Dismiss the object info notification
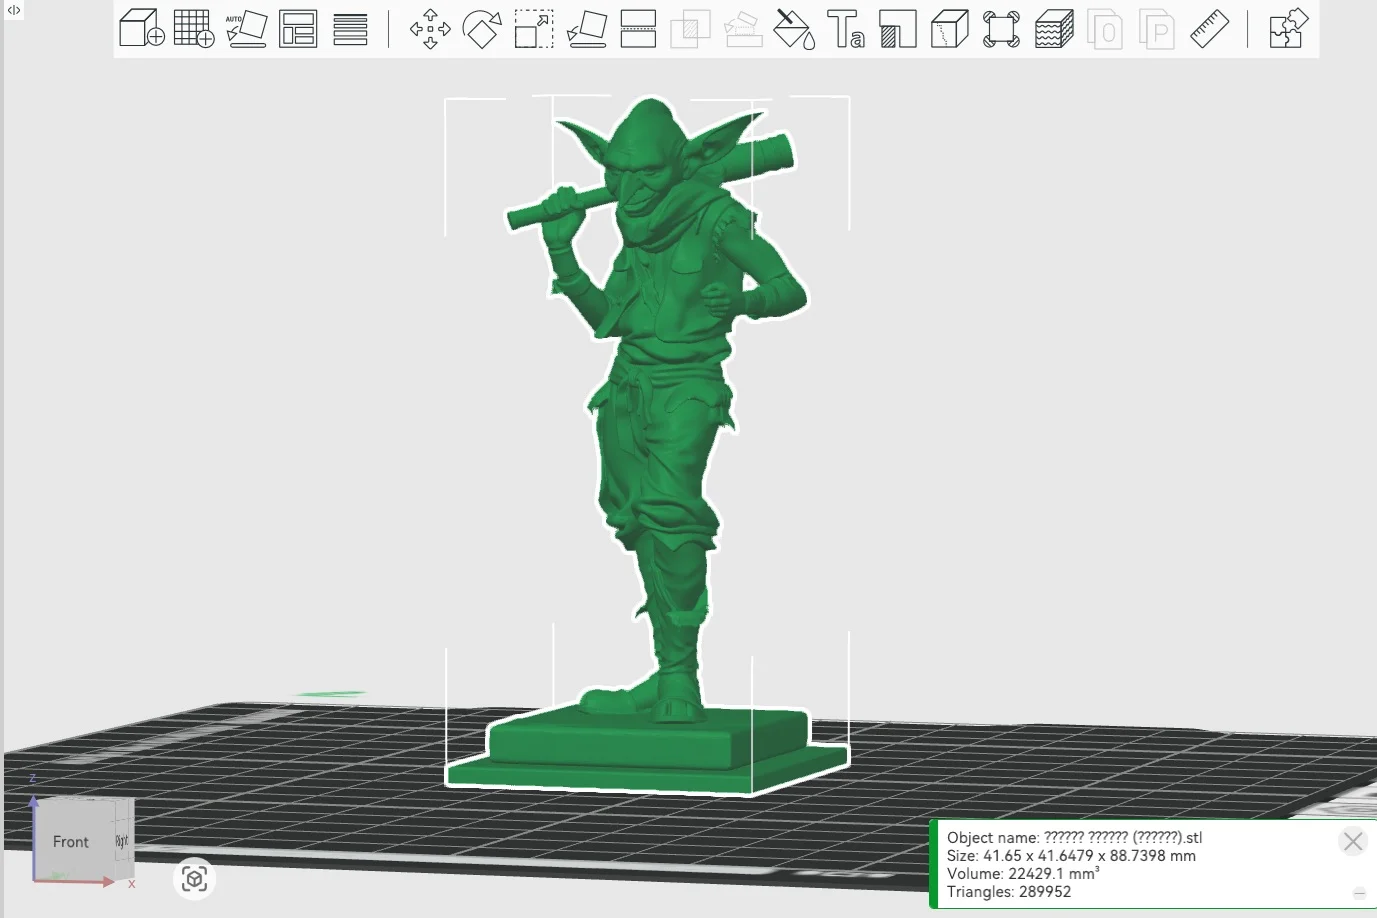Image resolution: width=1377 pixels, height=918 pixels. point(1353,842)
